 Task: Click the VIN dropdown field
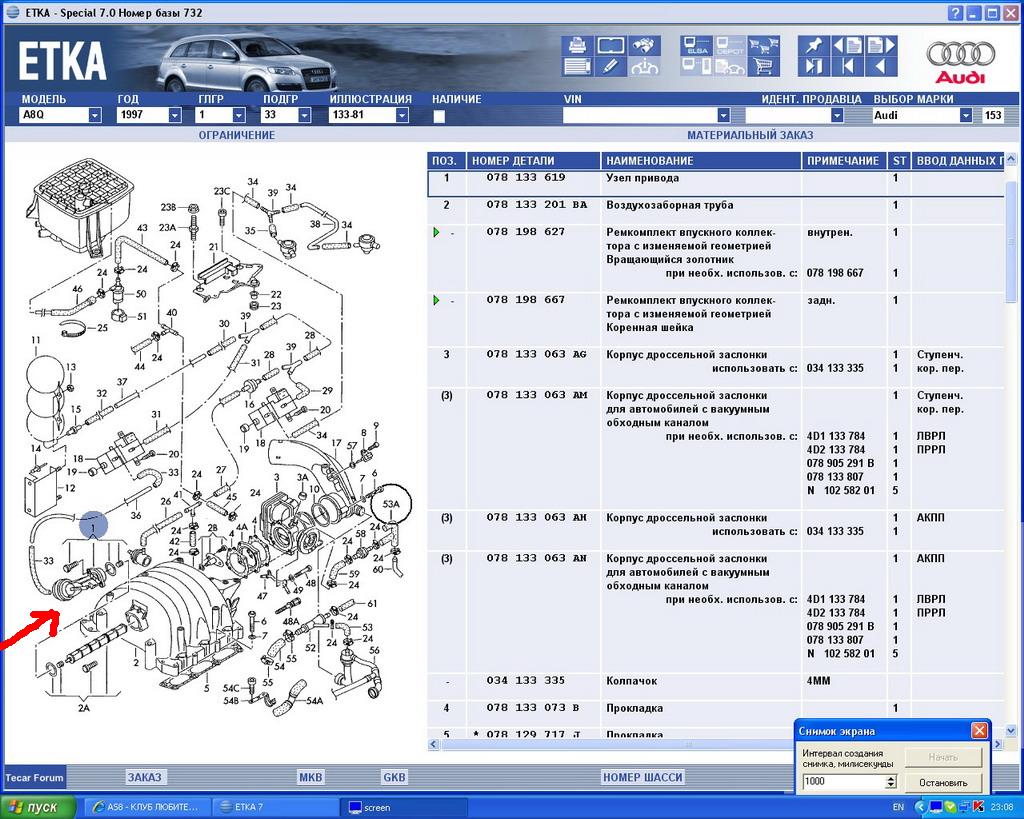pyautogui.click(x=646, y=116)
